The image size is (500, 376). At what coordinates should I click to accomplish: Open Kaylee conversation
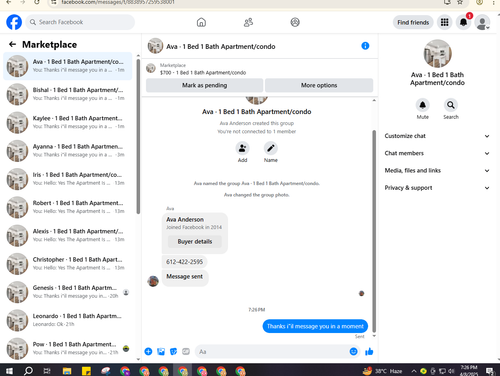68,122
